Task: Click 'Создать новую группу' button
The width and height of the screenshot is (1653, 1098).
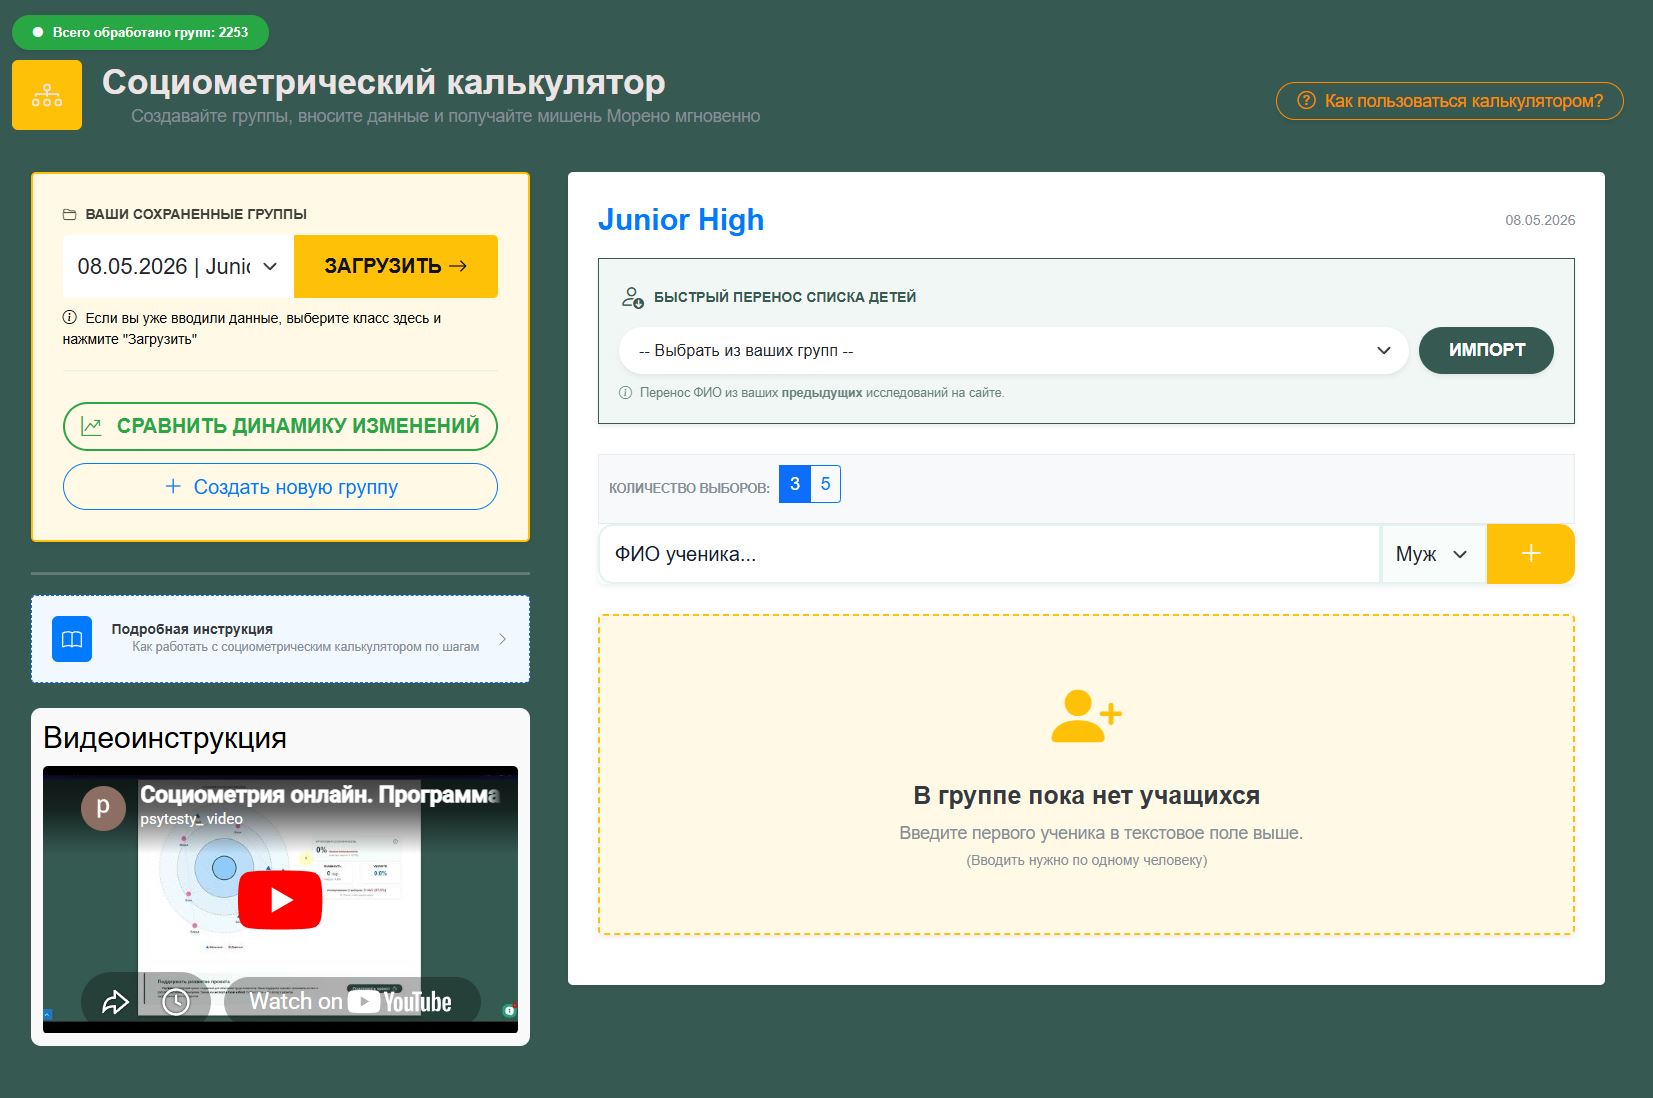Action: (x=280, y=487)
